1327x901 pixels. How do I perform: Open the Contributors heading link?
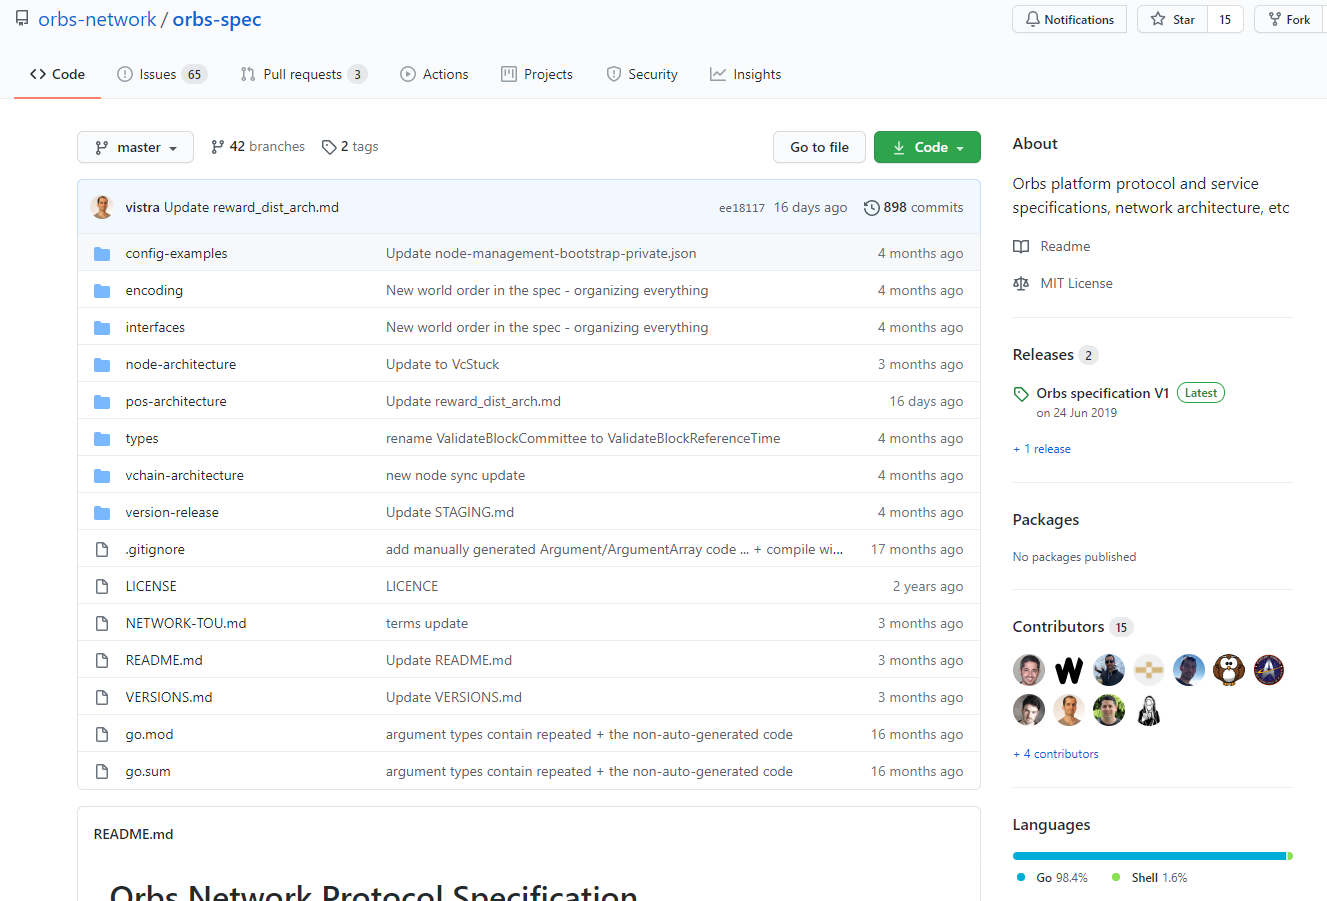[1058, 627]
